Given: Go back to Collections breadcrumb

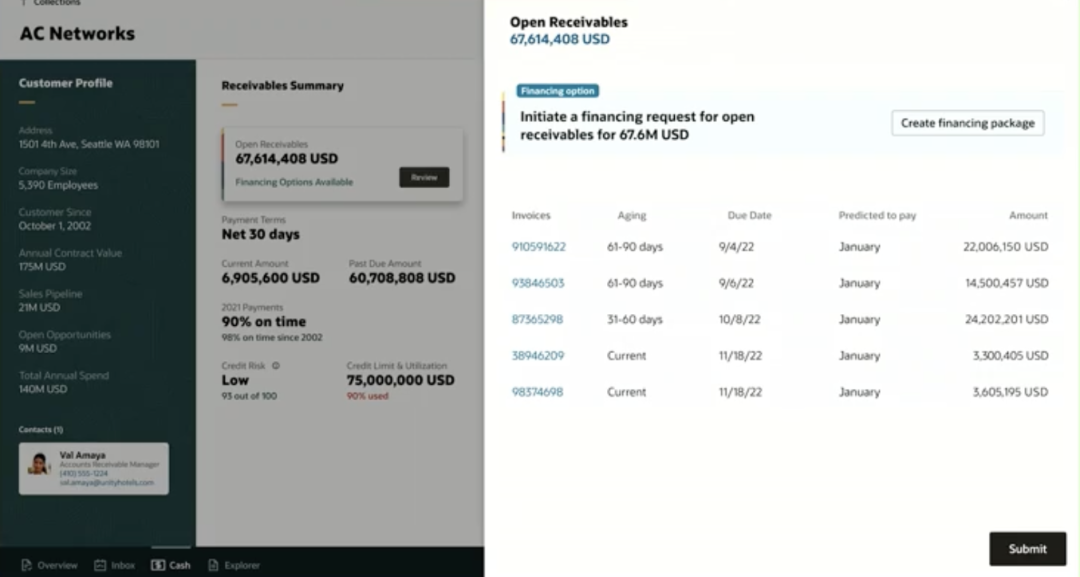Looking at the screenshot, I should click(57, 3).
